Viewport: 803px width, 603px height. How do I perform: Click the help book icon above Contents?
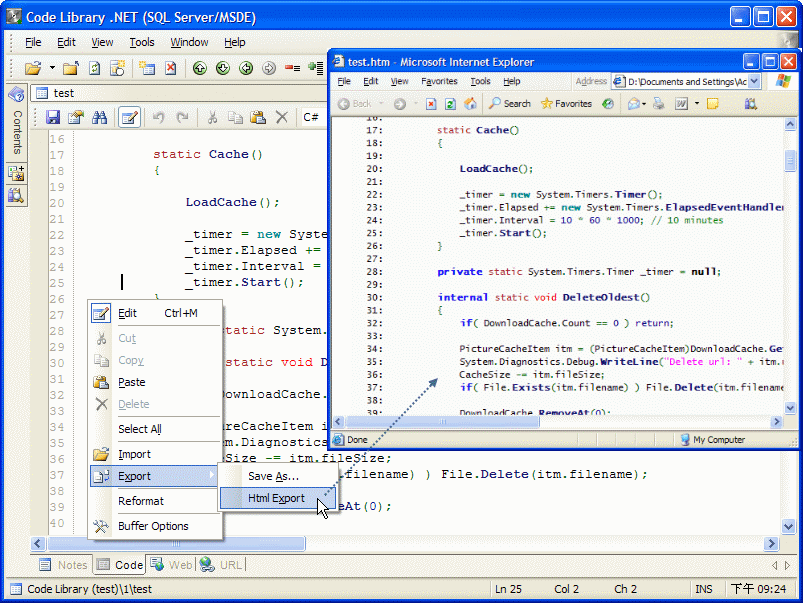[x=16, y=94]
